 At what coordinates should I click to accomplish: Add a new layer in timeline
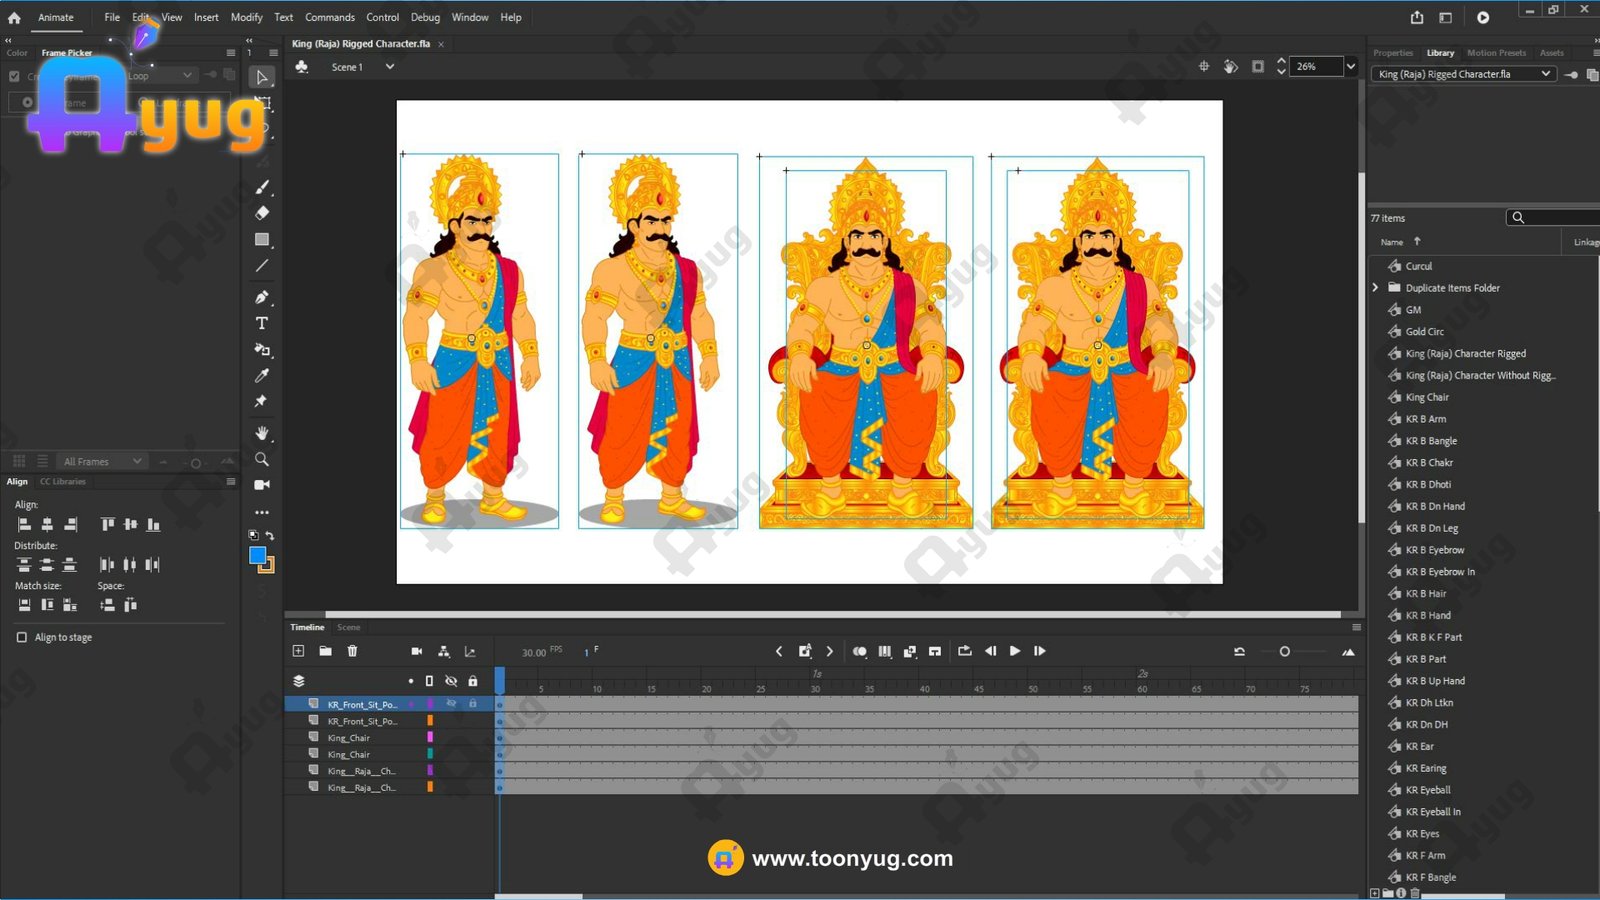point(298,651)
